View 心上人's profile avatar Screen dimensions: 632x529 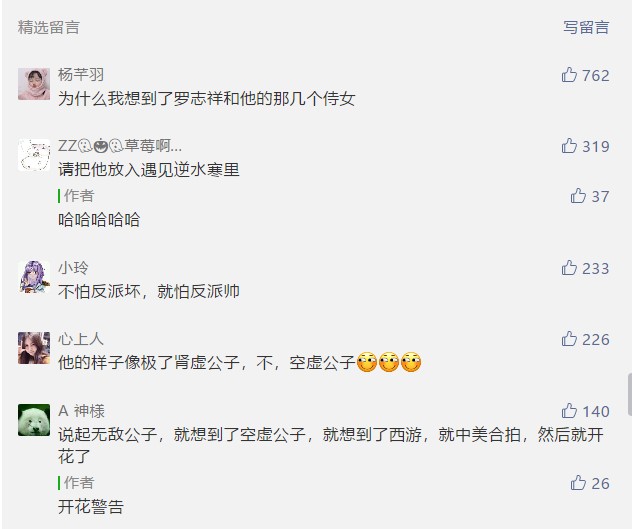(34, 348)
